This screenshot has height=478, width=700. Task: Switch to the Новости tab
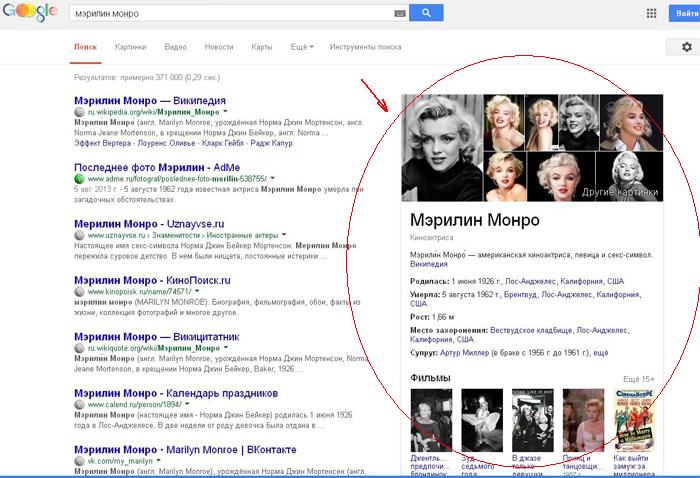219,47
